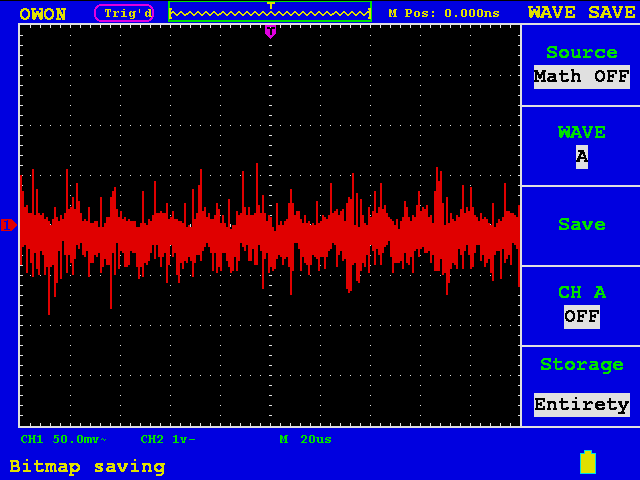Click the yellow battery status icon

588,462
